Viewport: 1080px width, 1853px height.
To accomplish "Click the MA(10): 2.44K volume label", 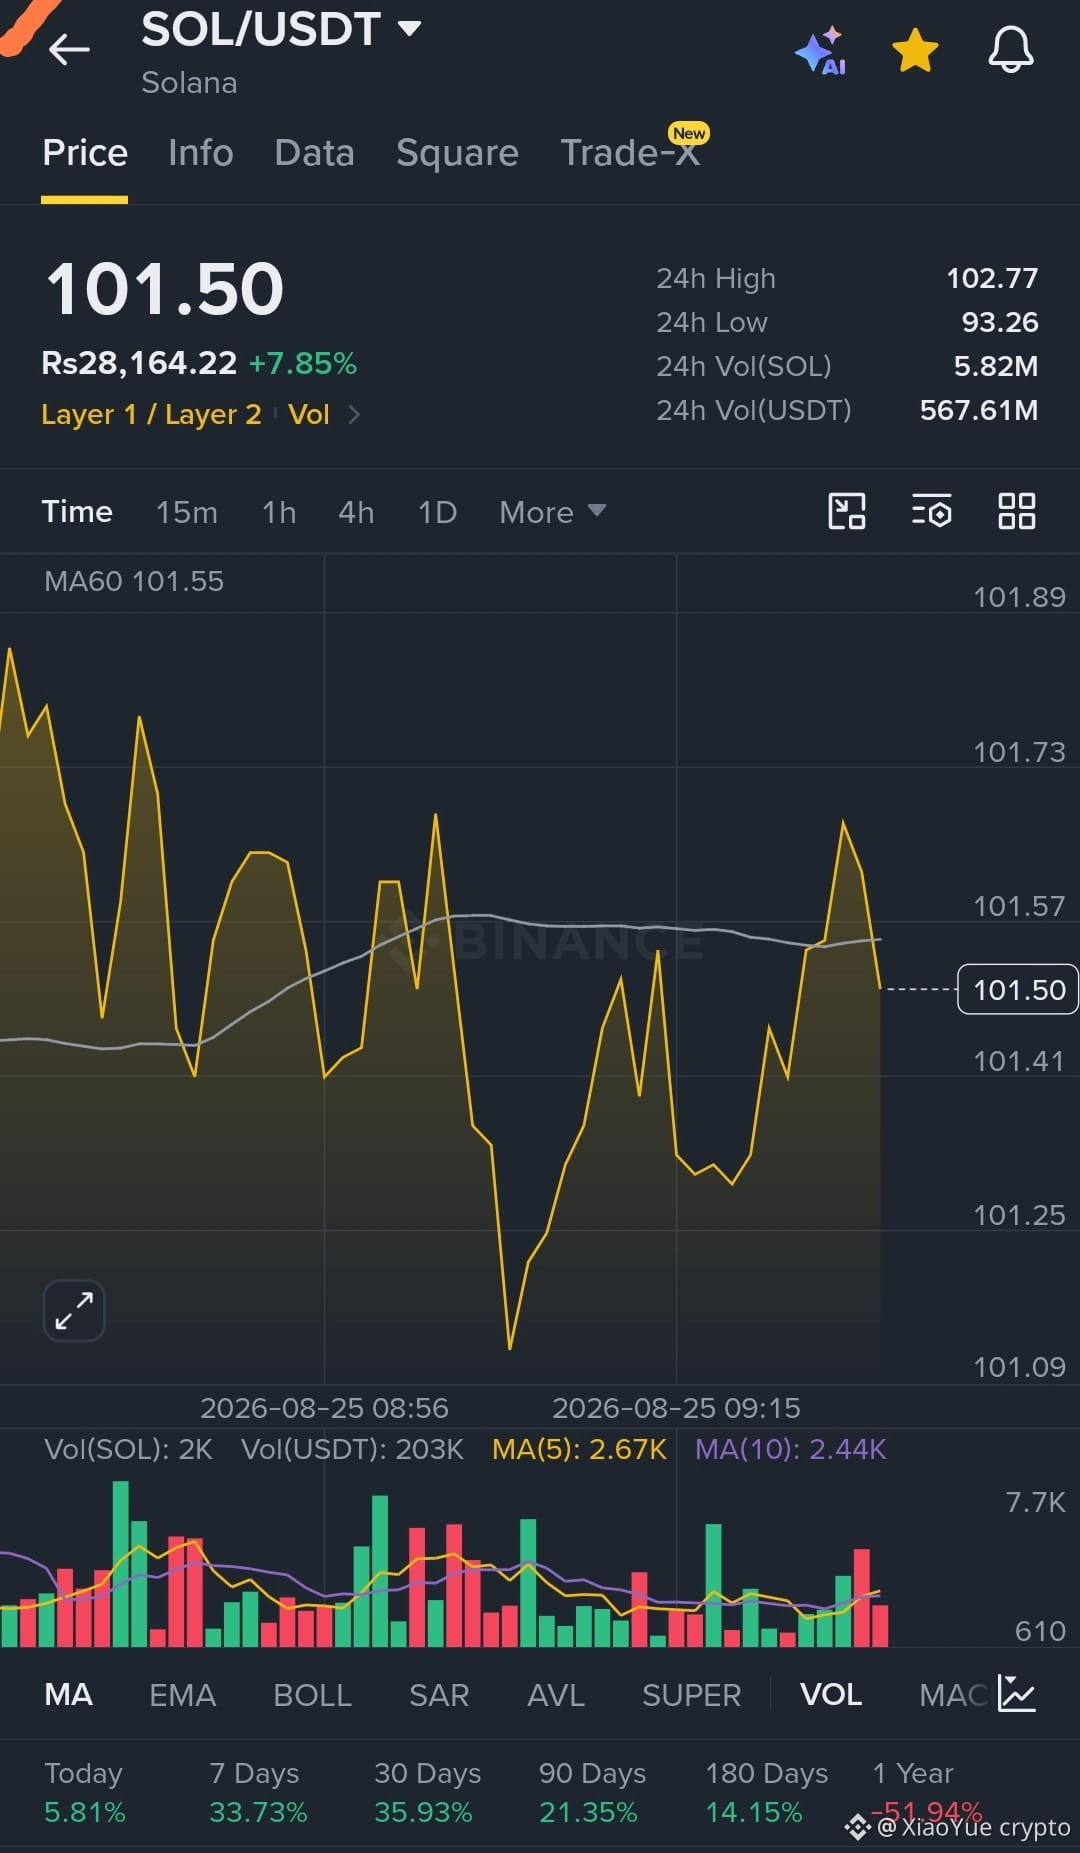I will 791,1449.
